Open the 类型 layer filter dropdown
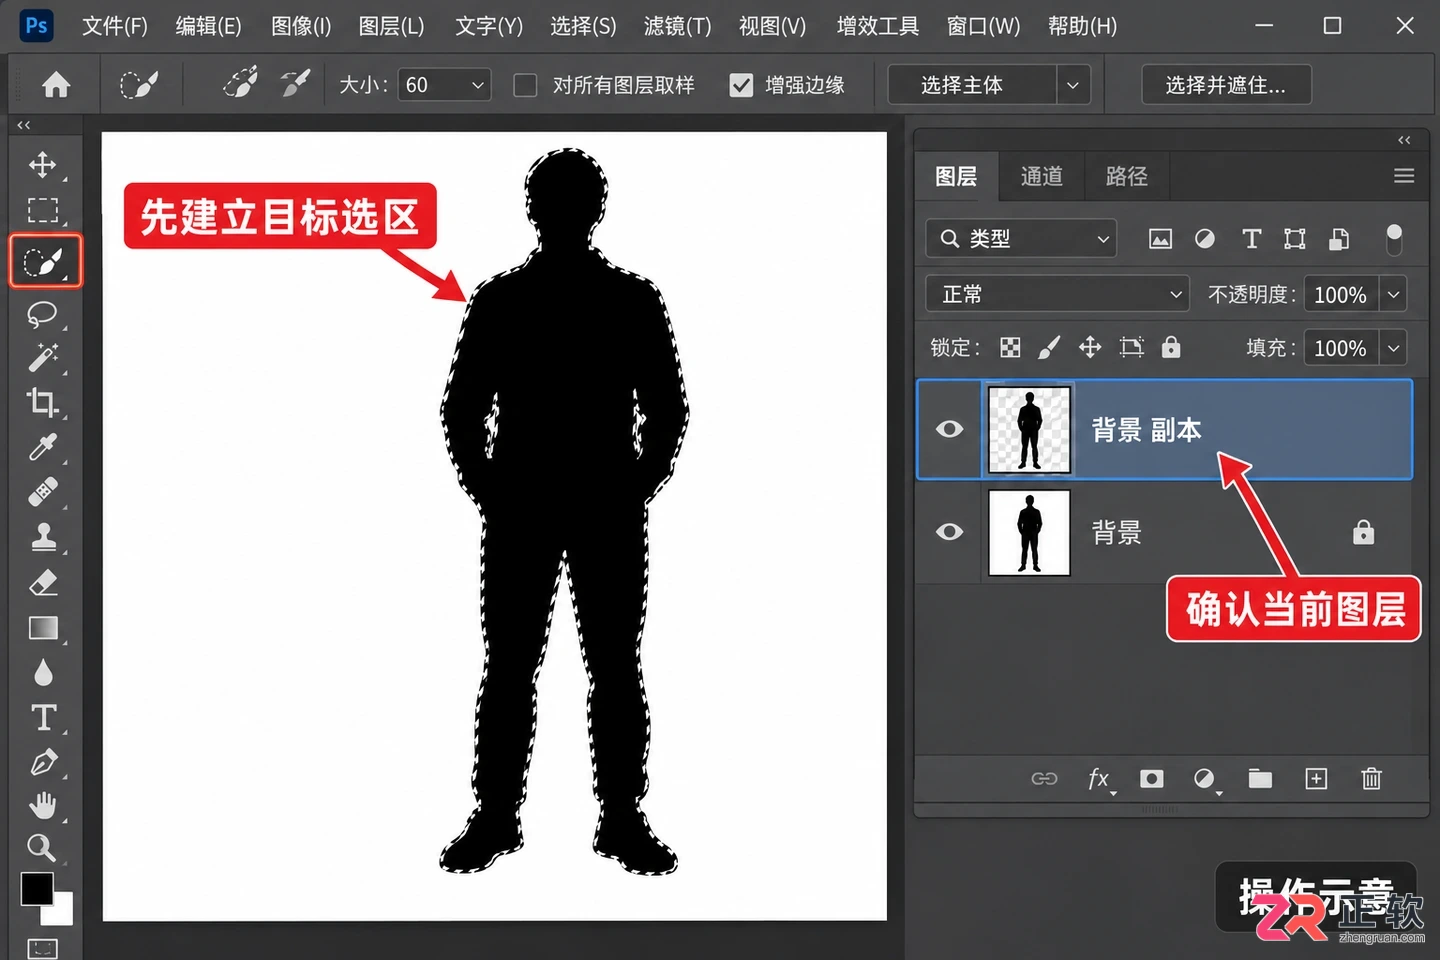Viewport: 1440px width, 960px height. tap(1021, 239)
